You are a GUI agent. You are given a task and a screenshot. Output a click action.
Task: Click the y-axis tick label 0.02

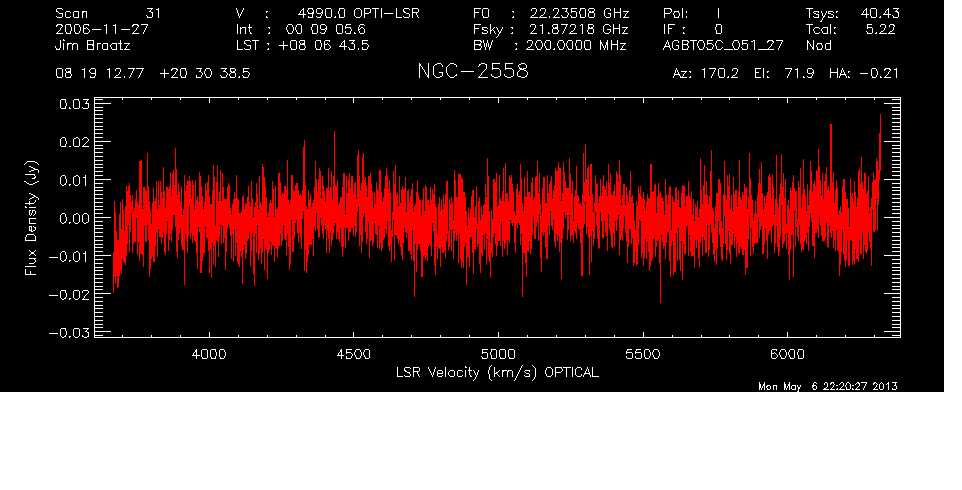pyautogui.click(x=74, y=142)
